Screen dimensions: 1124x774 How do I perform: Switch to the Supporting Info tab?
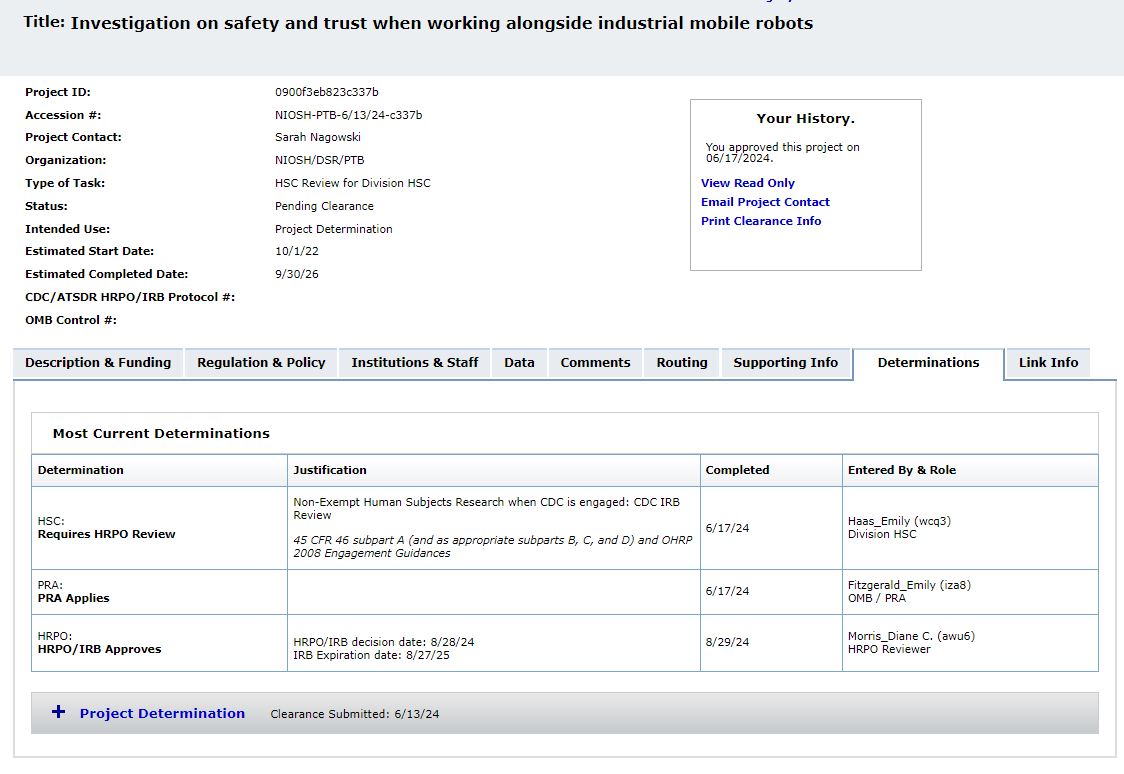pos(785,363)
